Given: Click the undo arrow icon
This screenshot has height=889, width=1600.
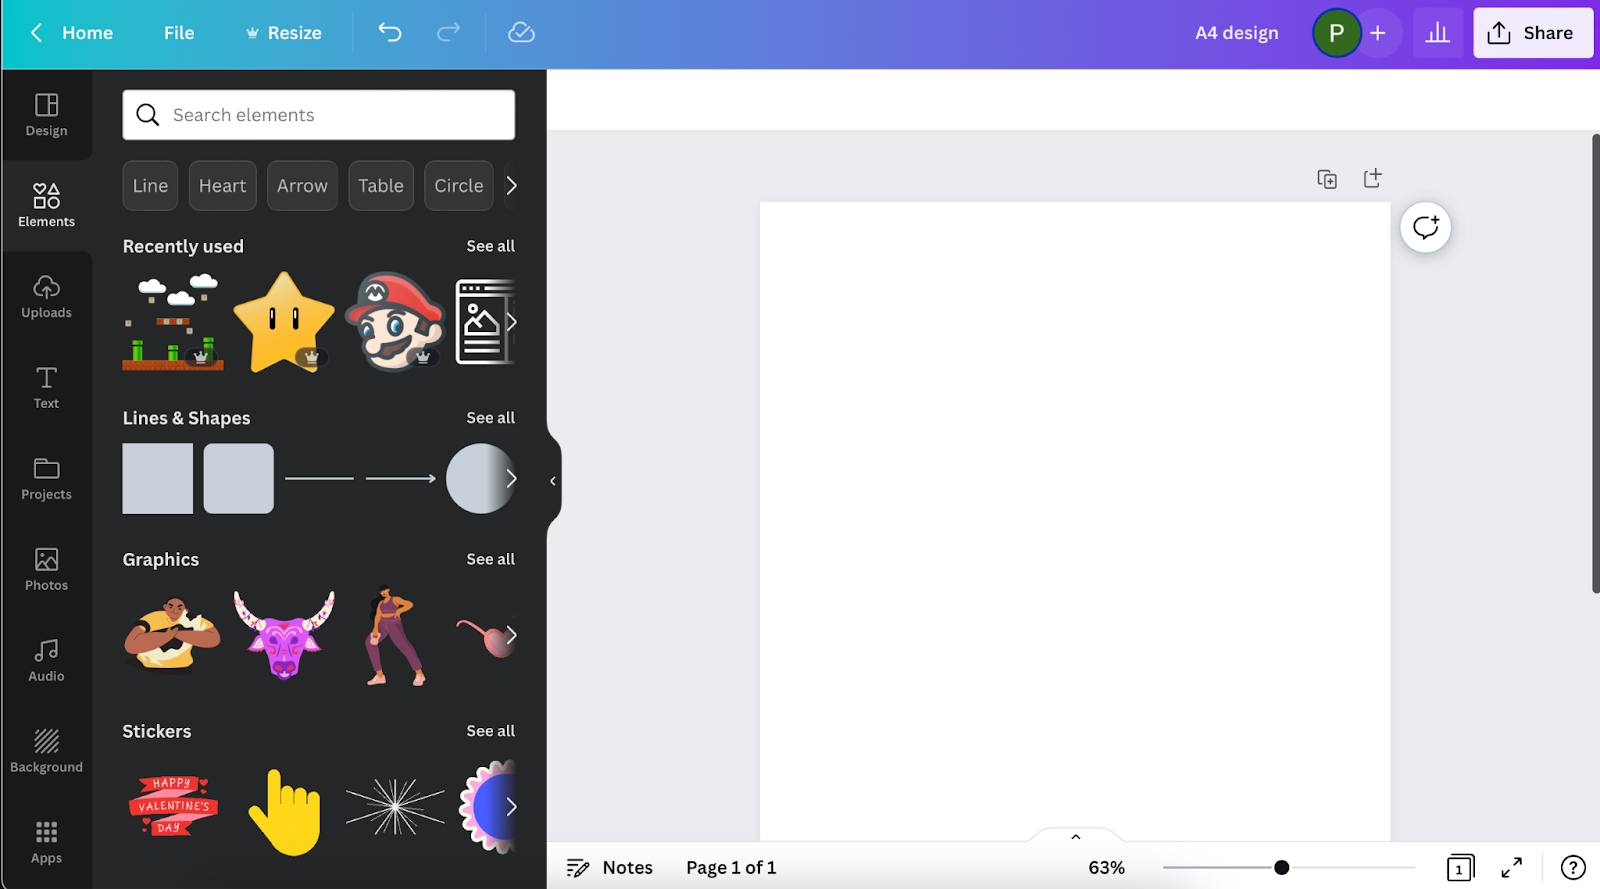Looking at the screenshot, I should [x=390, y=33].
